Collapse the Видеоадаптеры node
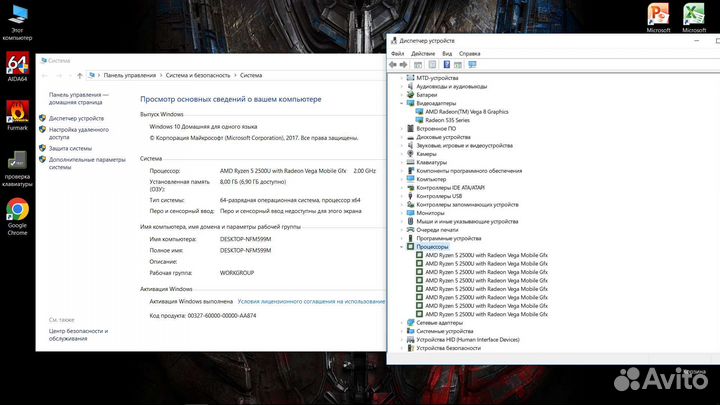Screen dimensions: 720x405 [x=402, y=103]
